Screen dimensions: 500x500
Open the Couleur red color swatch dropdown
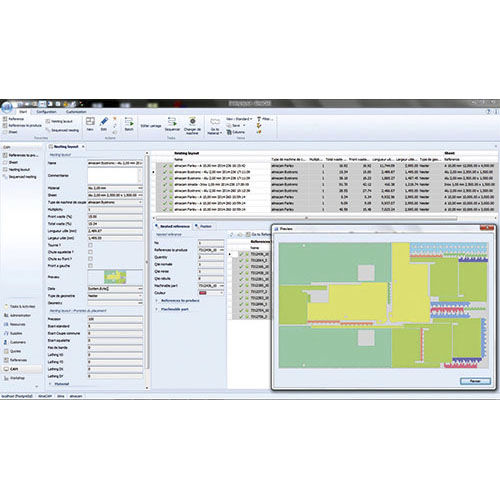(211, 293)
